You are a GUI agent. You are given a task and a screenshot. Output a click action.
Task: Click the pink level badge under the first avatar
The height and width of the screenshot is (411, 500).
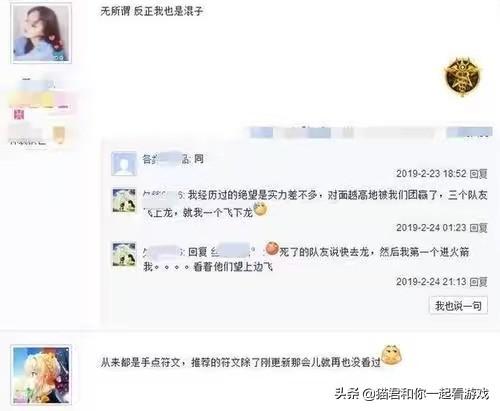(x=19, y=115)
